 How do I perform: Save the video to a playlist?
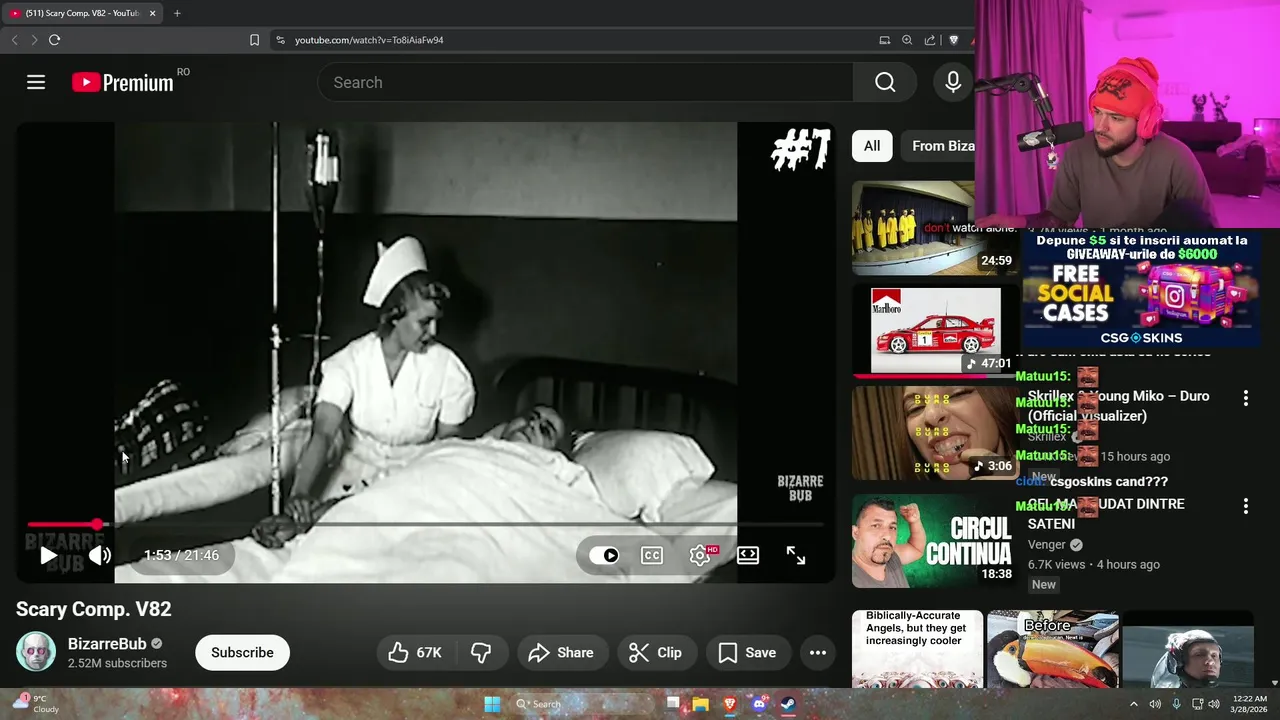(748, 652)
